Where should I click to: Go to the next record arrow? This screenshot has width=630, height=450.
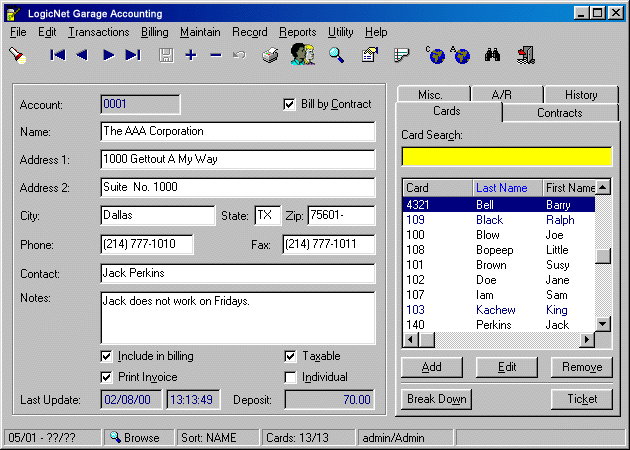point(108,55)
